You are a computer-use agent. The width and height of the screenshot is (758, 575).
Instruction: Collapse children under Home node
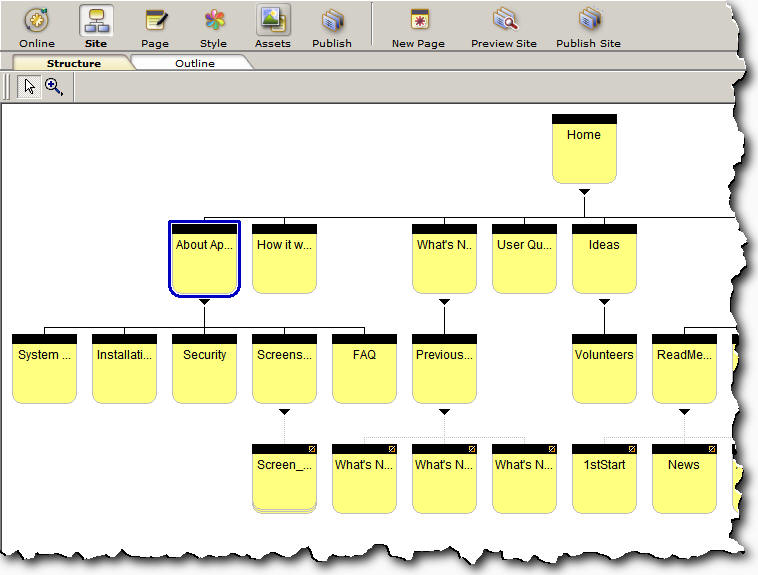(584, 192)
